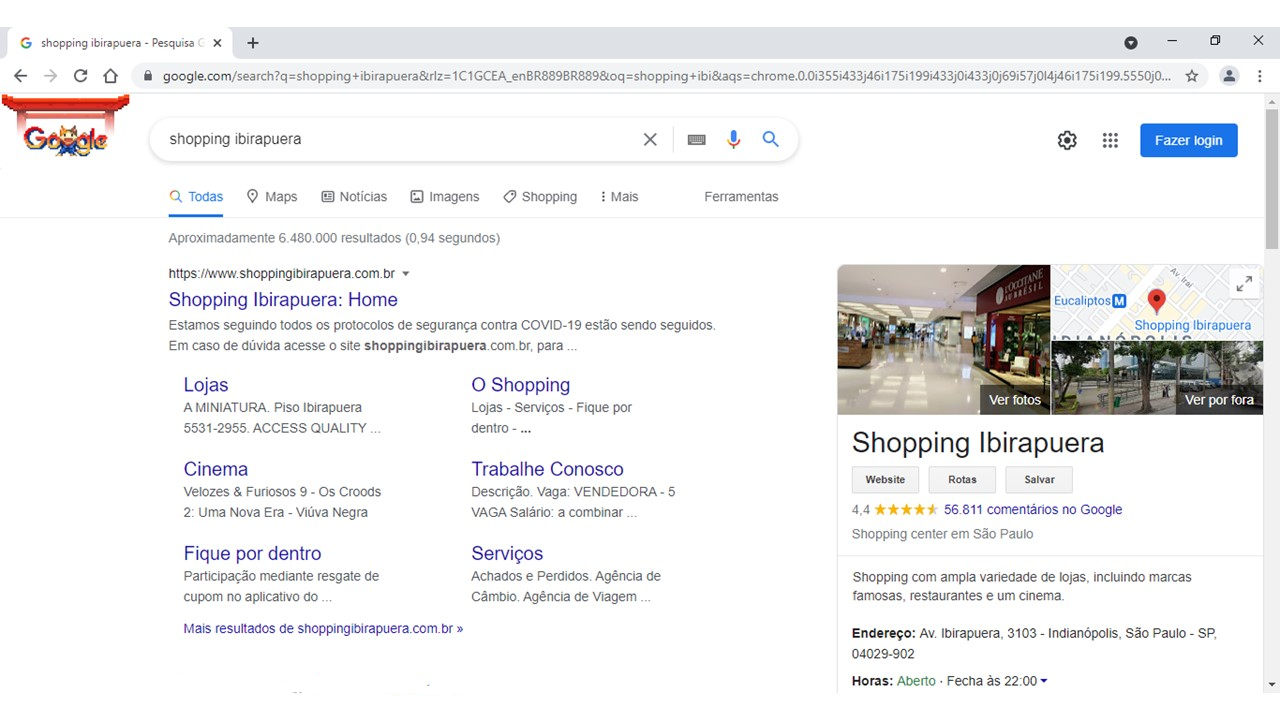Click the Eucaliptos metro station icon

click(1119, 301)
